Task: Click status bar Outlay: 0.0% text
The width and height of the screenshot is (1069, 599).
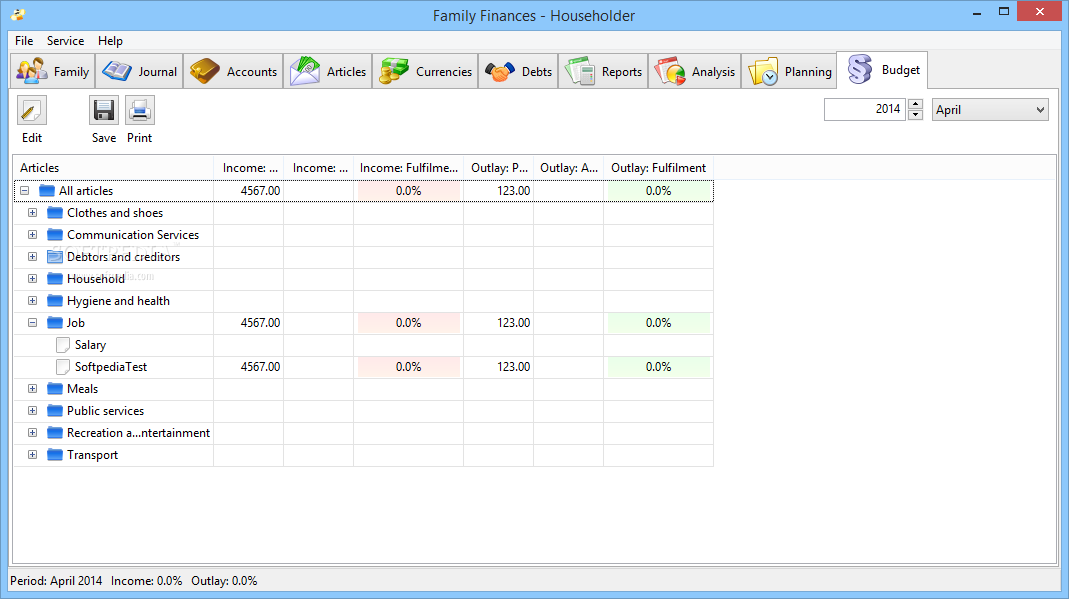Action: (x=224, y=581)
